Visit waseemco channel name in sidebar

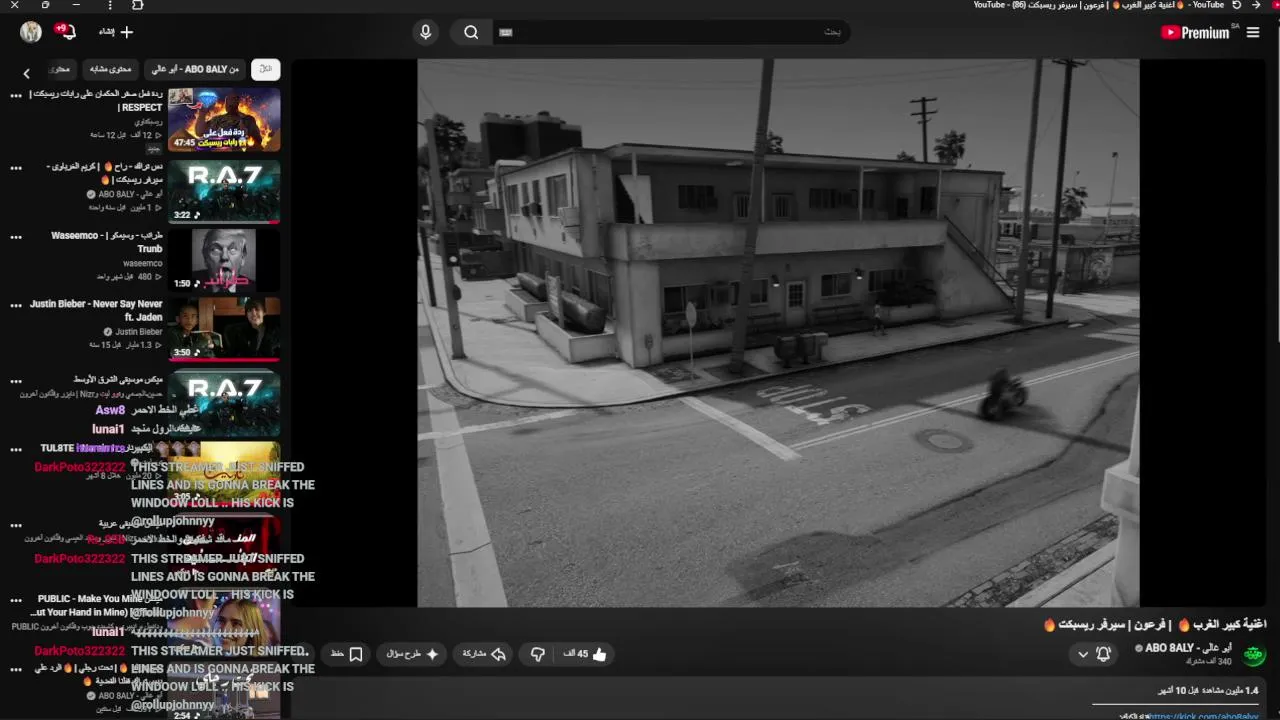(x=143, y=263)
